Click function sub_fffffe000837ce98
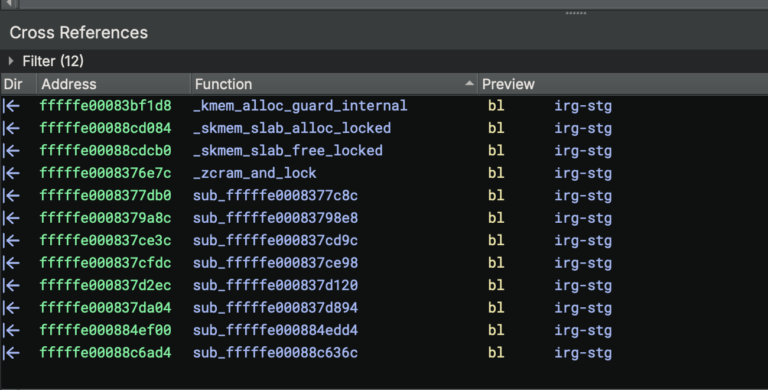The height and width of the screenshot is (390, 768). tap(275, 263)
